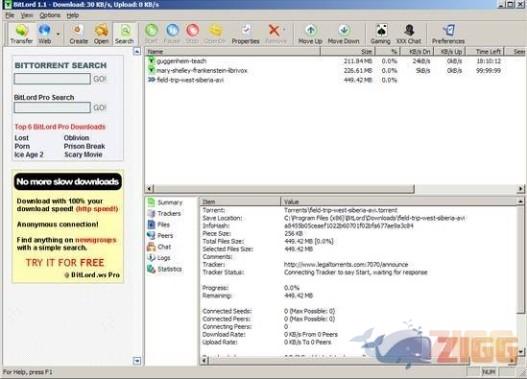Move the torrent down in queue
Image resolution: width=527 pixels, height=379 pixels.
point(343,34)
